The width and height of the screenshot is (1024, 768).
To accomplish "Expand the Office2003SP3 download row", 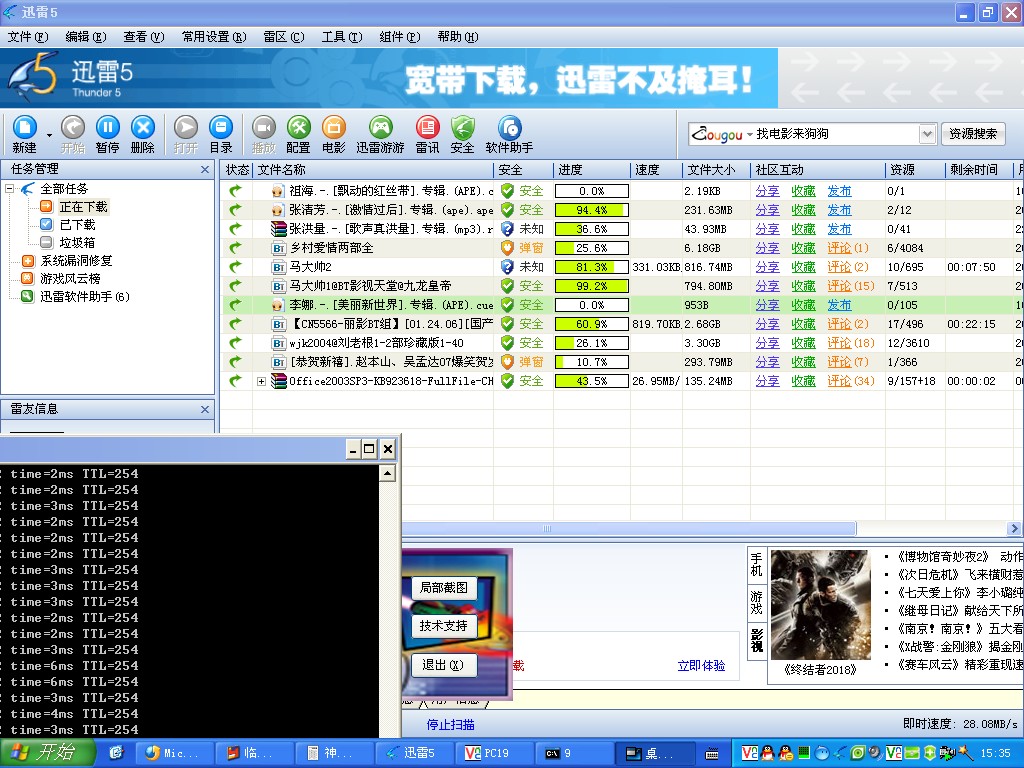I will pyautogui.click(x=262, y=381).
